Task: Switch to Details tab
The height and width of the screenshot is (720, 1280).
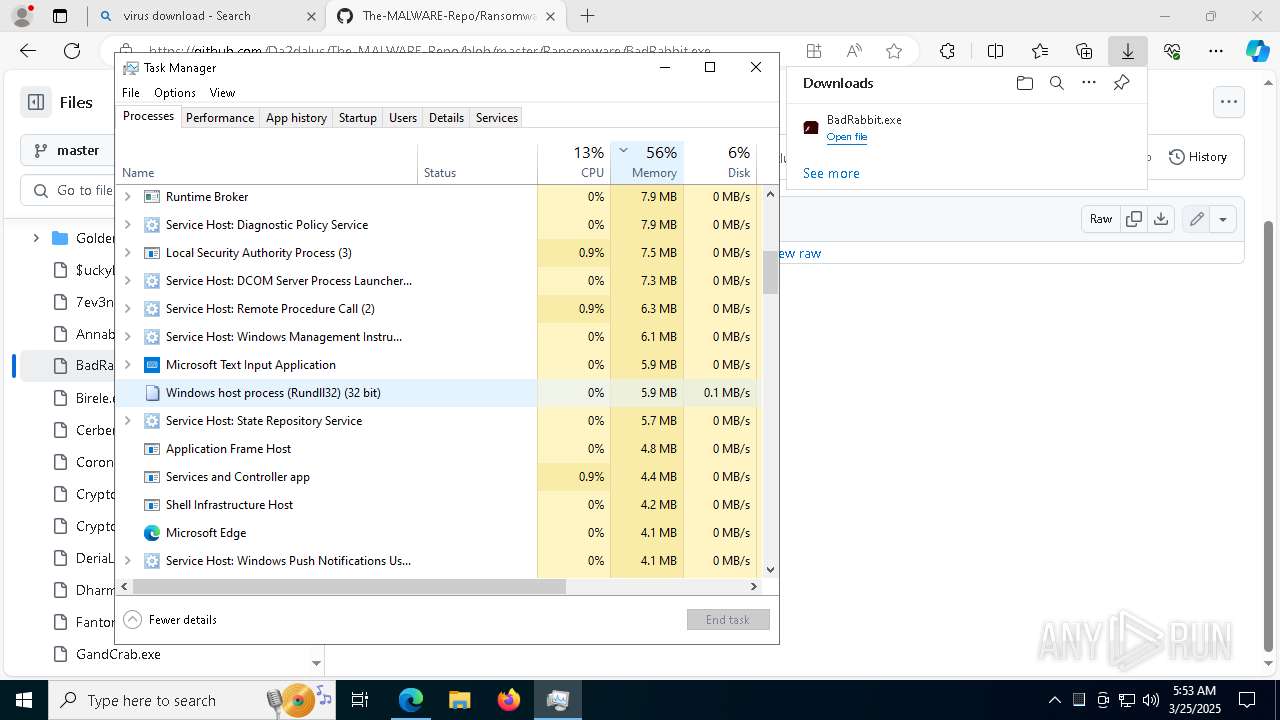Action: click(446, 118)
